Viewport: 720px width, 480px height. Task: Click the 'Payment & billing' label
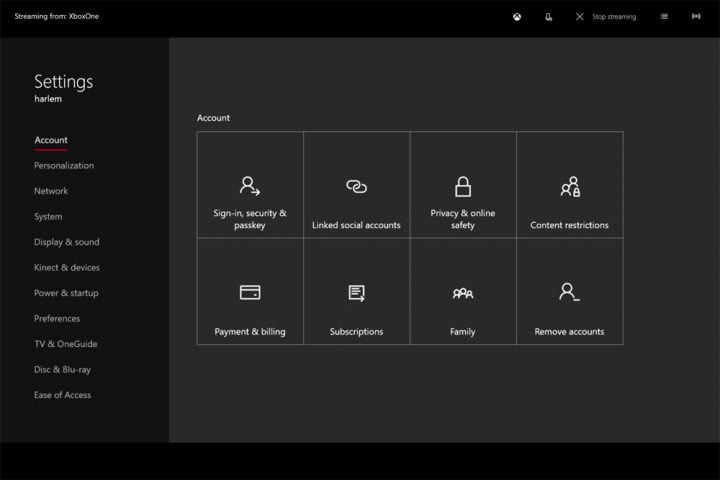pyautogui.click(x=250, y=332)
